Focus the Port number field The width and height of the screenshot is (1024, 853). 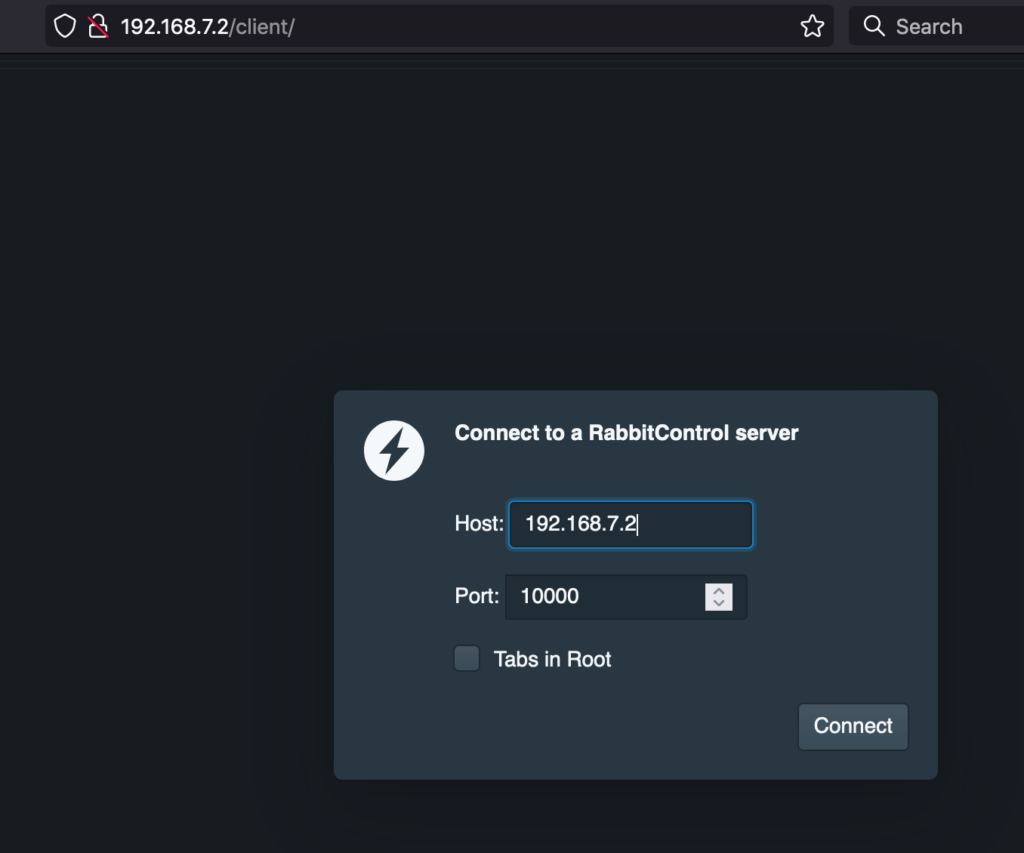point(626,597)
